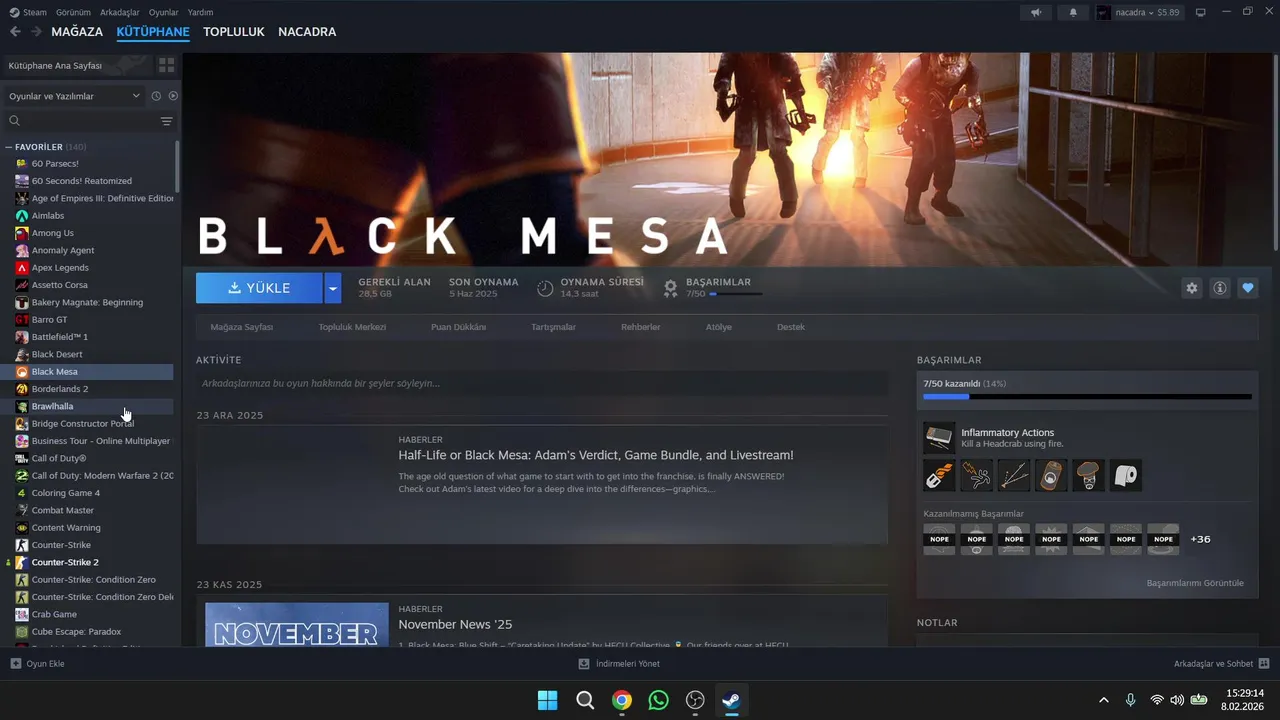Open nacadra account dropdown
This screenshot has width=1280, height=720.
(1138, 12)
